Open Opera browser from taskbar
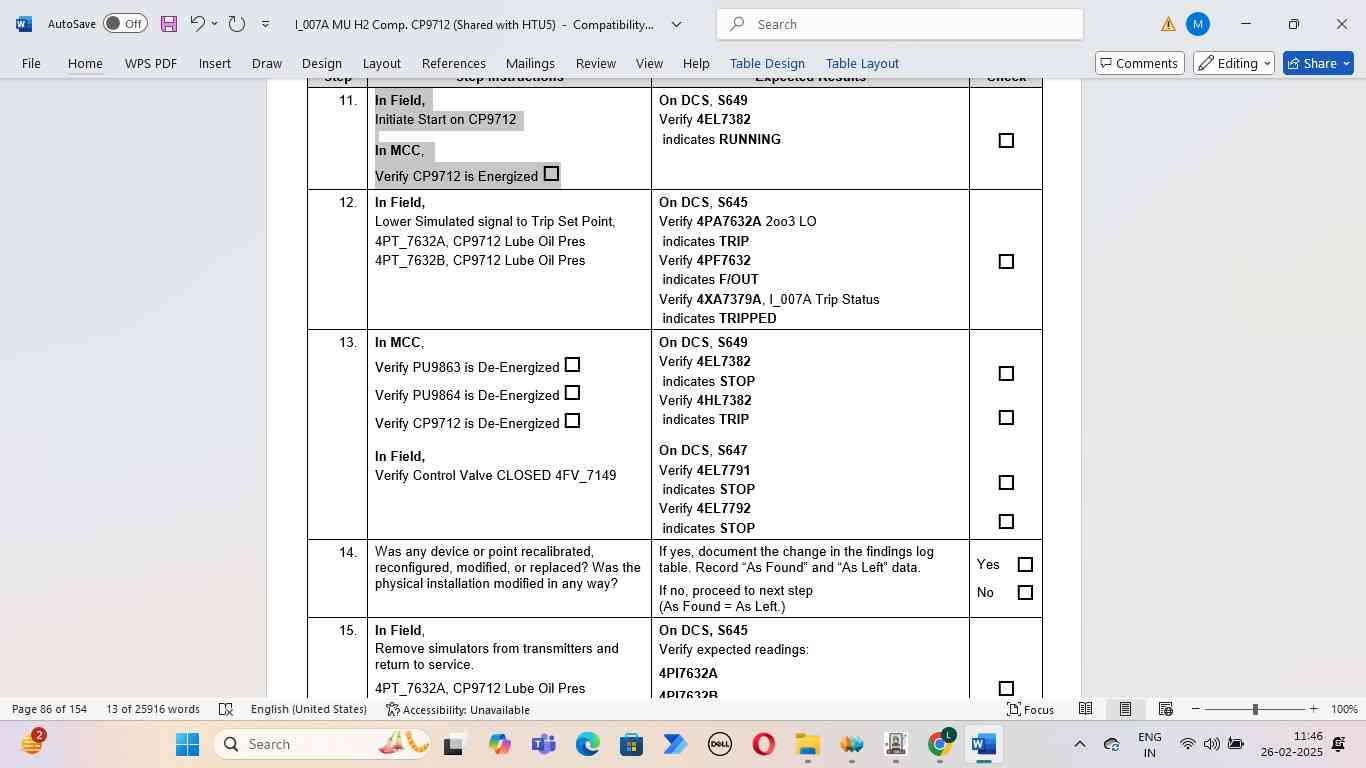The image size is (1366, 768). pyautogui.click(x=764, y=744)
